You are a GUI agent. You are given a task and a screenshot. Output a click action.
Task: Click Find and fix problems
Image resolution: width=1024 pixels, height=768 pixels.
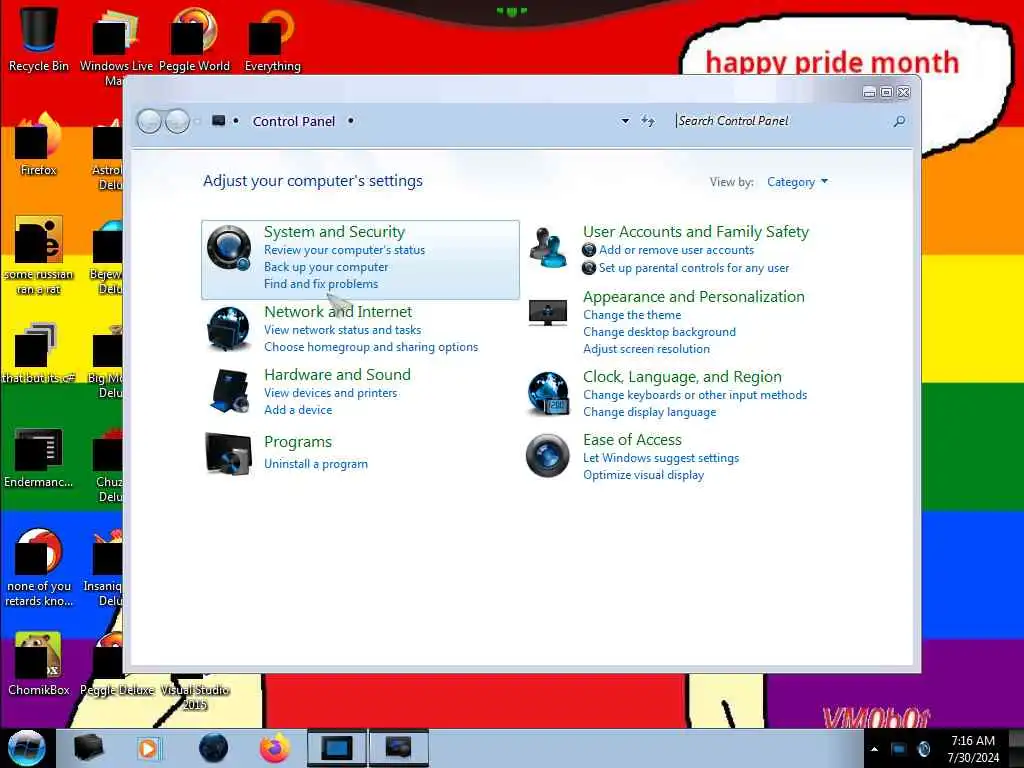point(321,284)
